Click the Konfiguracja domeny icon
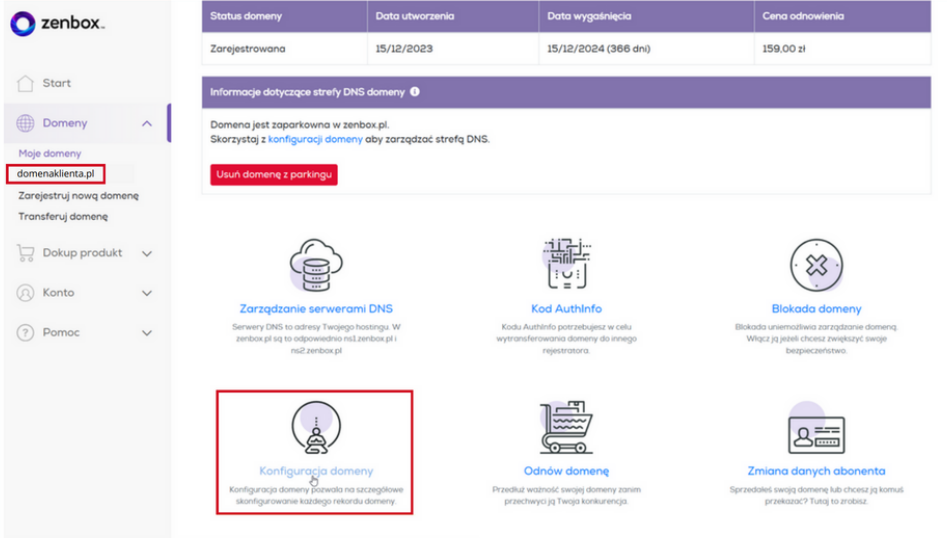The height and width of the screenshot is (538, 947). point(315,428)
